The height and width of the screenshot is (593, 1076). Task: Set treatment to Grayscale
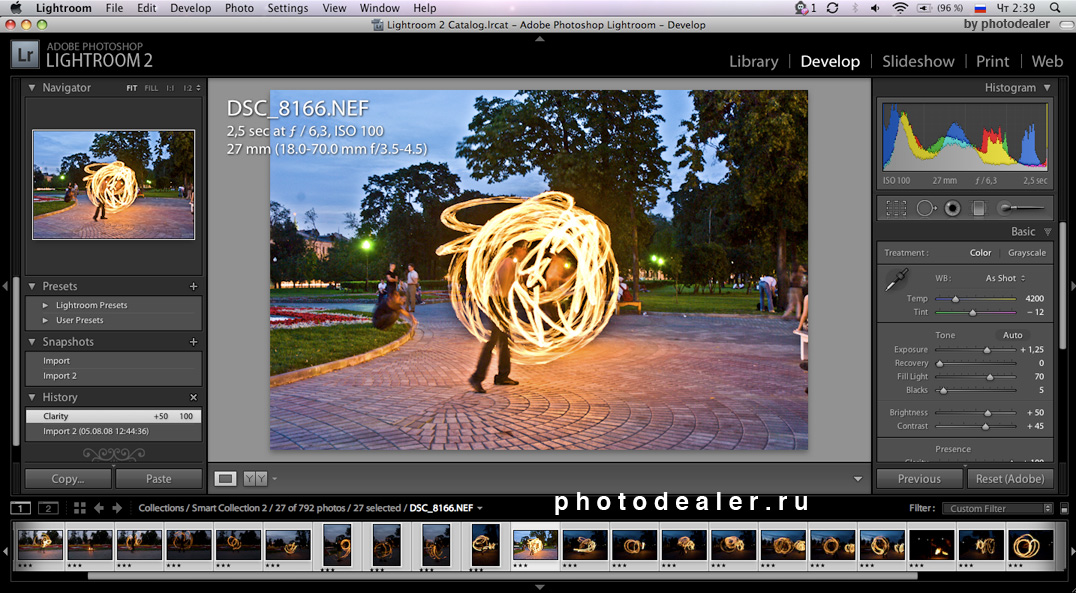click(1027, 253)
